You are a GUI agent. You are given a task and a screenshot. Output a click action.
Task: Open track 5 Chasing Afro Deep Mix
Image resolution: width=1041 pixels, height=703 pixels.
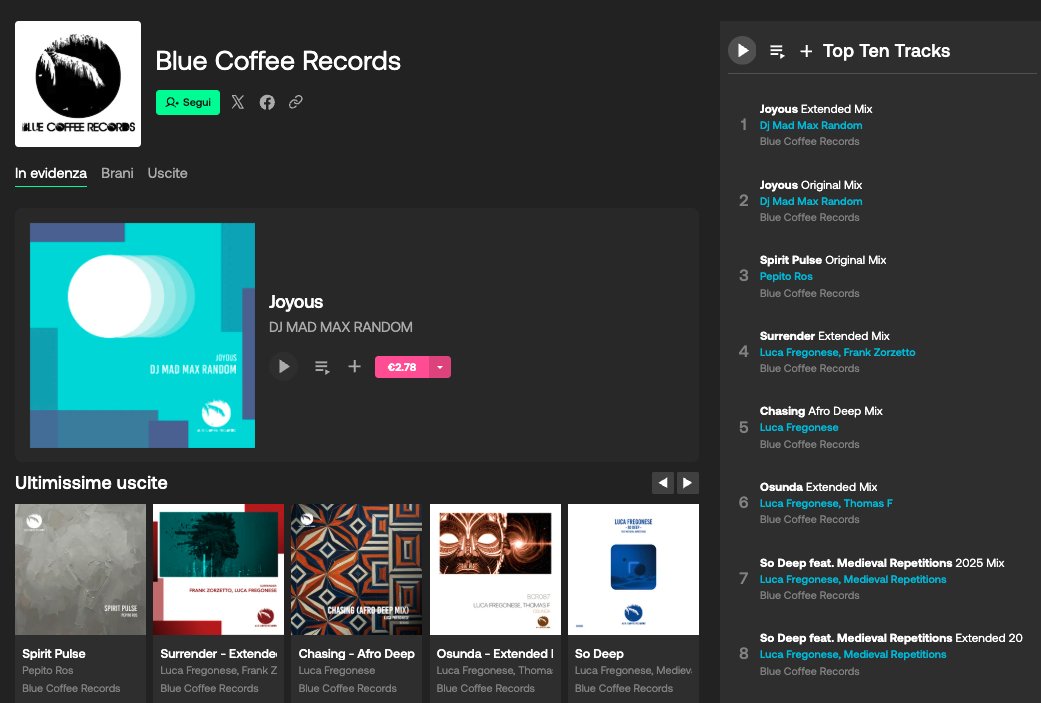(821, 411)
